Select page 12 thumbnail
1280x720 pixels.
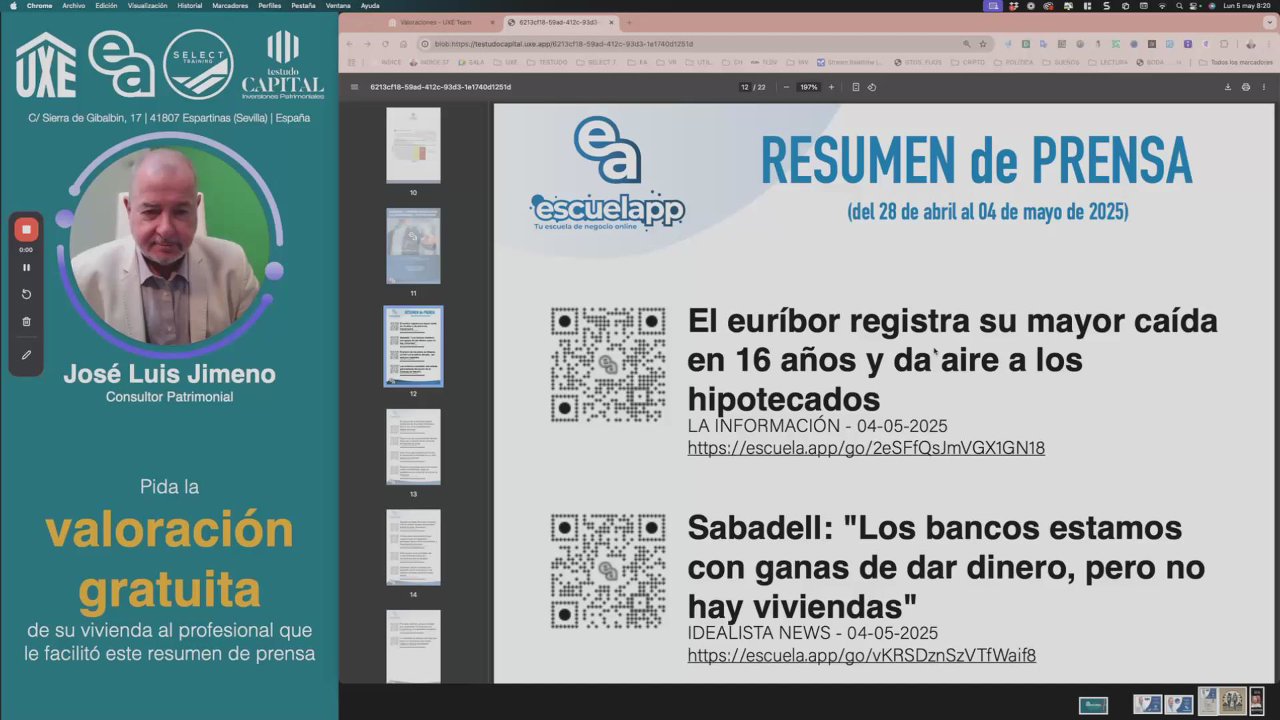413,347
